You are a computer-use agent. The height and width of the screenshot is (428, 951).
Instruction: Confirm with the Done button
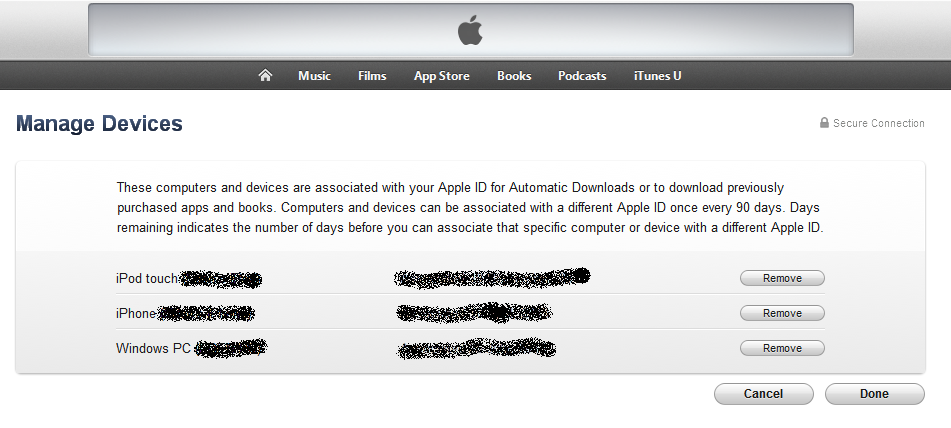point(874,394)
